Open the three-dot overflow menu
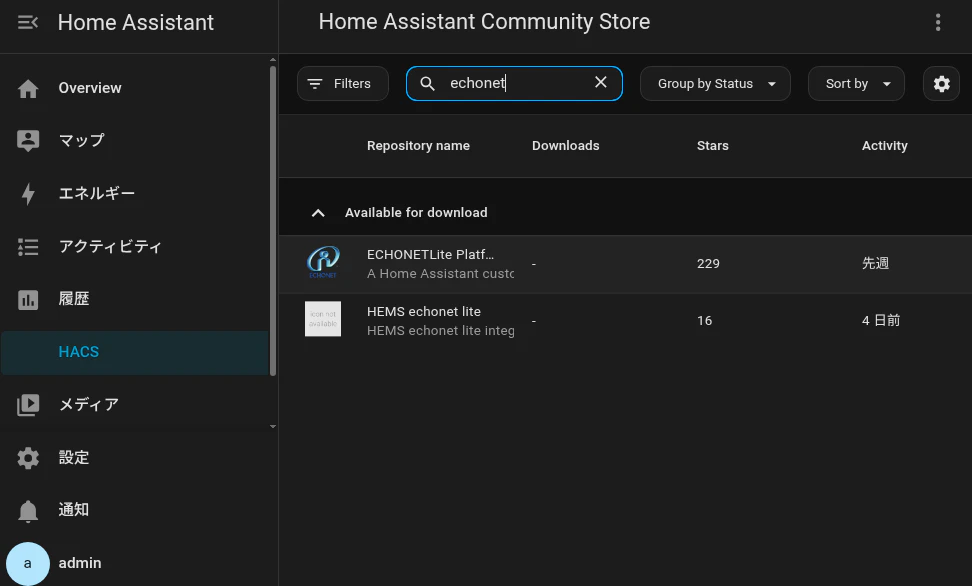This screenshot has width=972, height=586. point(938,22)
